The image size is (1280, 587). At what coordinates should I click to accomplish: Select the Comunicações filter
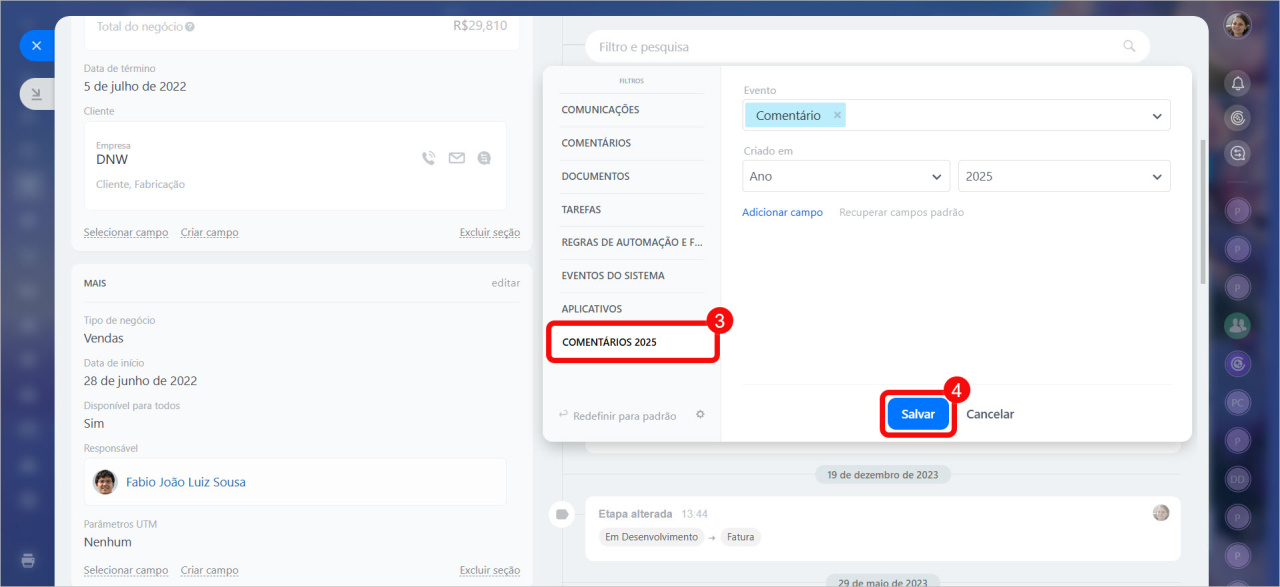[600, 110]
